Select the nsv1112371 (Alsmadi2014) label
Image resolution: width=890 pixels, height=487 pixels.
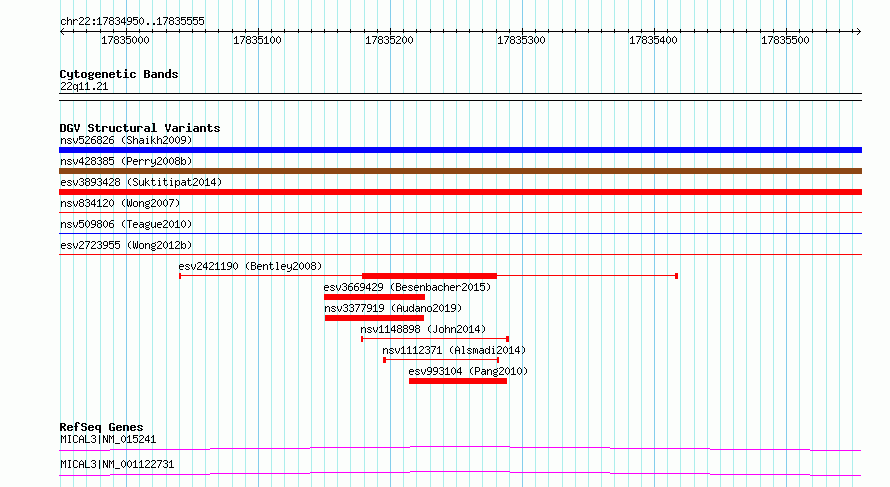(454, 350)
